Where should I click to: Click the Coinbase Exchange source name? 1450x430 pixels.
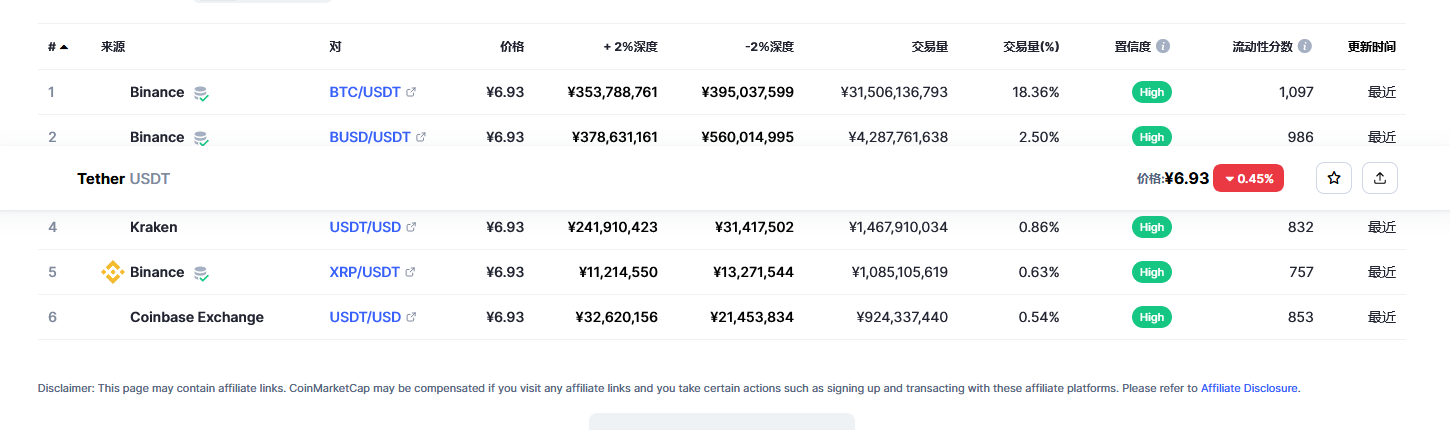197,317
